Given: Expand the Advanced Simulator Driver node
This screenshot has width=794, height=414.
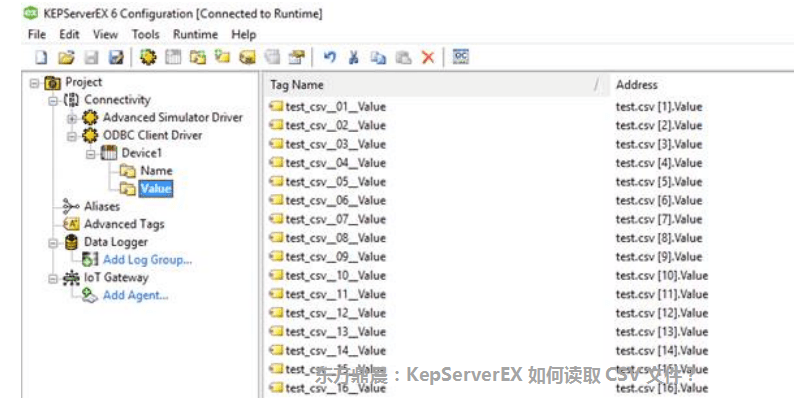Looking at the screenshot, I should pos(71,119).
